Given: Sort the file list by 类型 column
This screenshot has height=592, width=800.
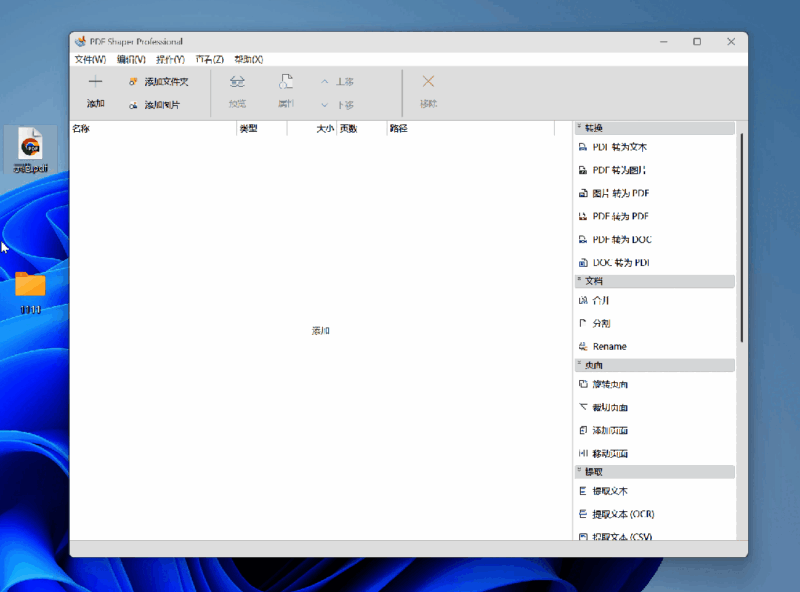Looking at the screenshot, I should [x=262, y=129].
